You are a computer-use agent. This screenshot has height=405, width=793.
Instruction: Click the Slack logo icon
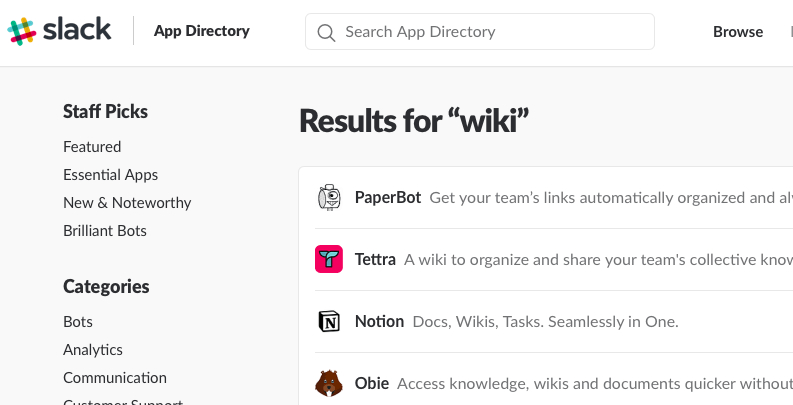tap(22, 31)
